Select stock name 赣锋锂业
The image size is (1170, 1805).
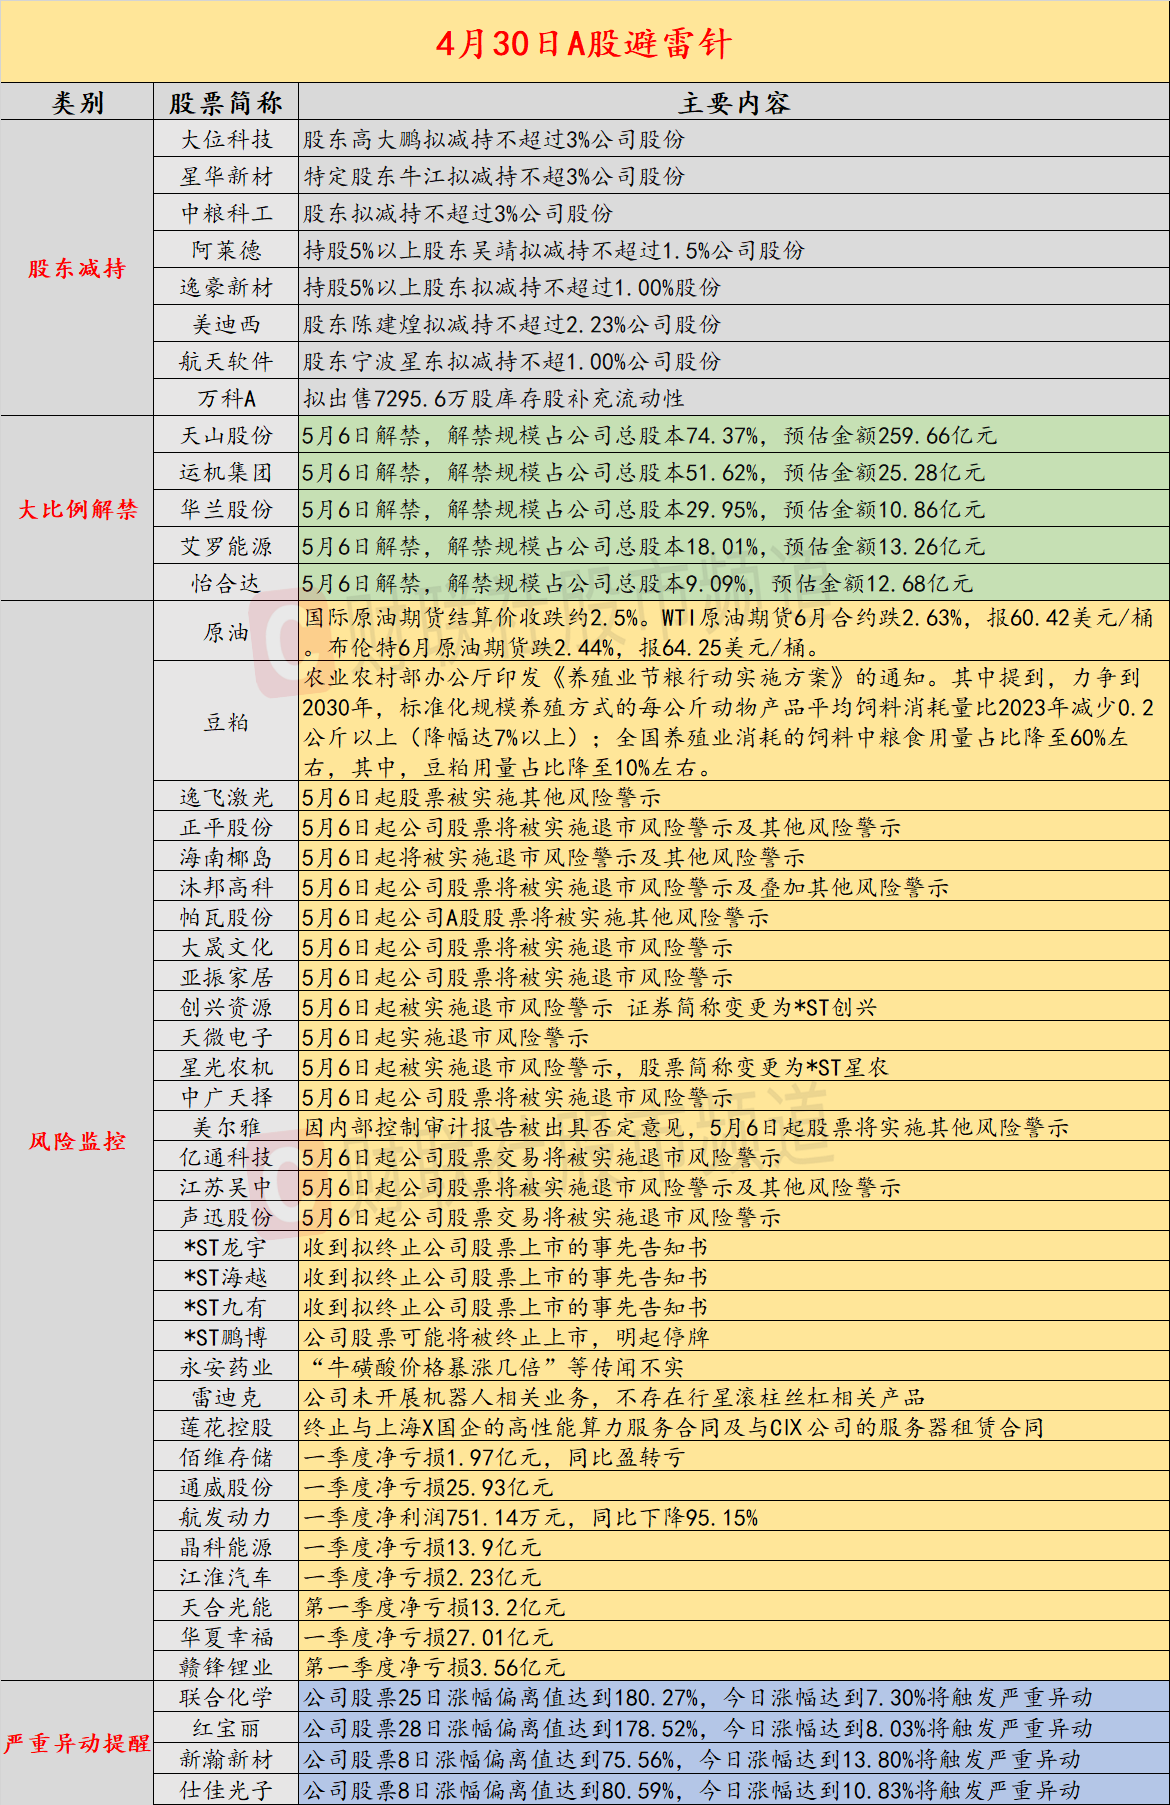(x=226, y=1667)
